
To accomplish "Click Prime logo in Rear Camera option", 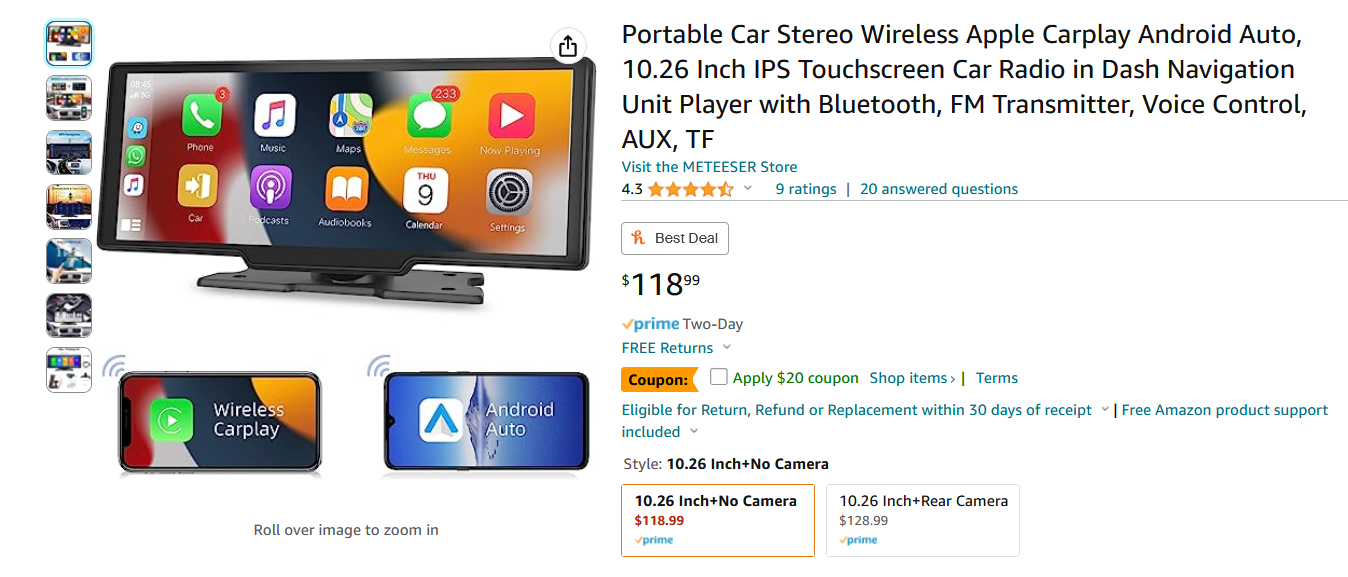I will click(858, 540).
